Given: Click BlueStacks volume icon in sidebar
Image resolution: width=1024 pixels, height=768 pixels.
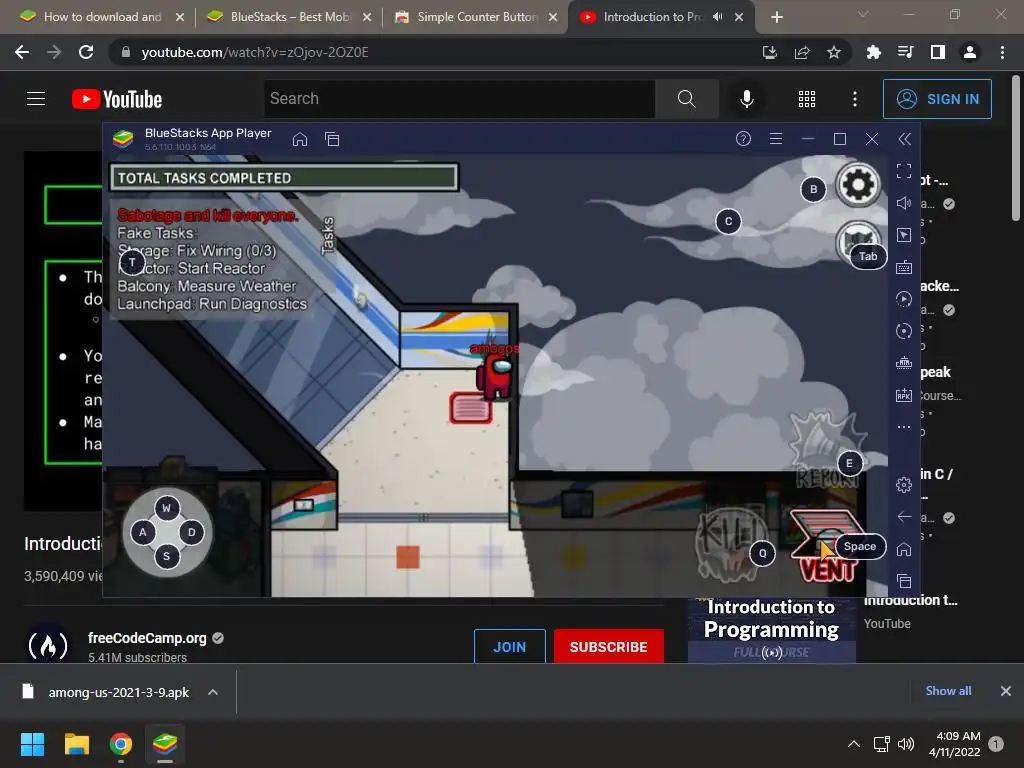Looking at the screenshot, I should 904,203.
